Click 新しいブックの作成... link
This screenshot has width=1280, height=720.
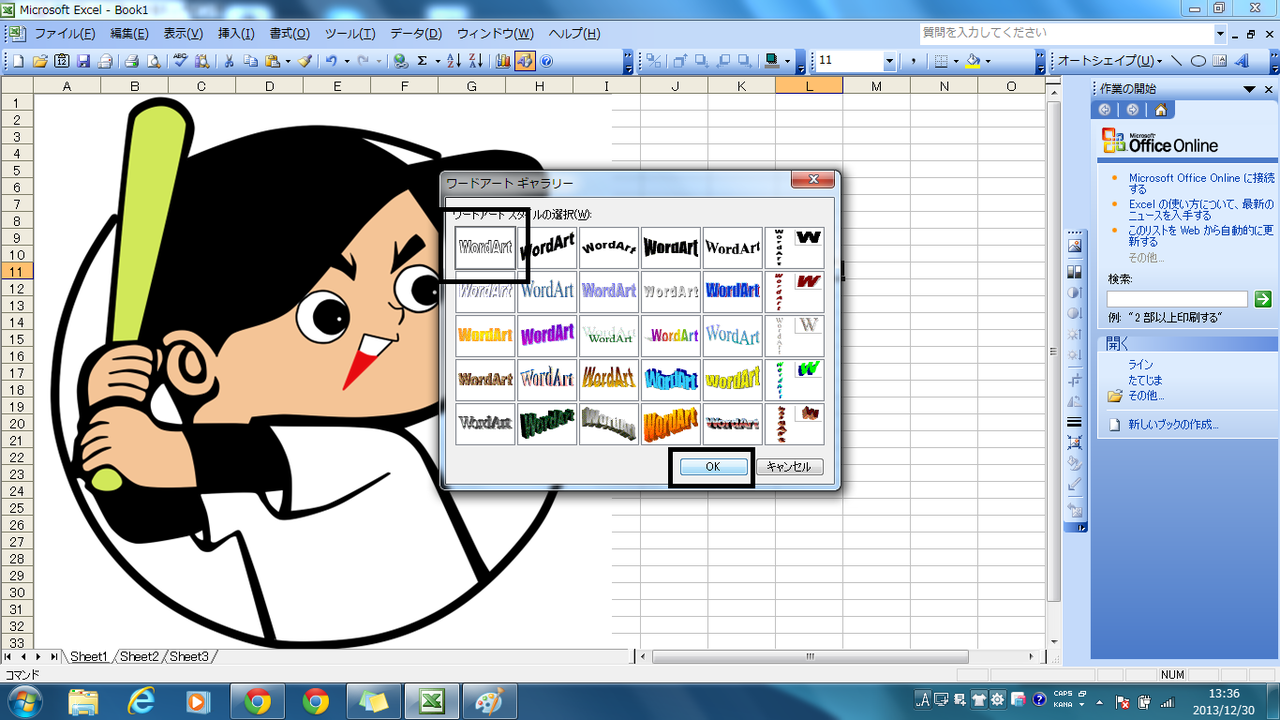(1173, 425)
